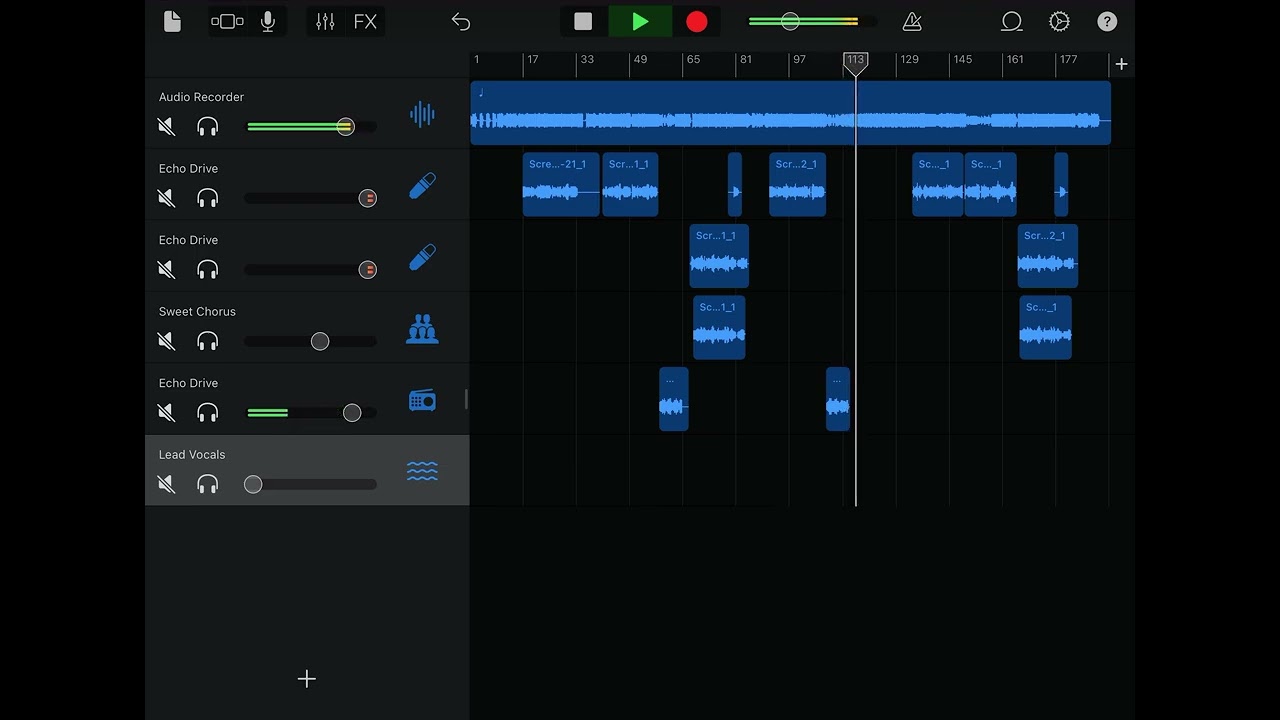The width and height of the screenshot is (1280, 720).
Task: Start recording with the red button
Action: coord(697,21)
